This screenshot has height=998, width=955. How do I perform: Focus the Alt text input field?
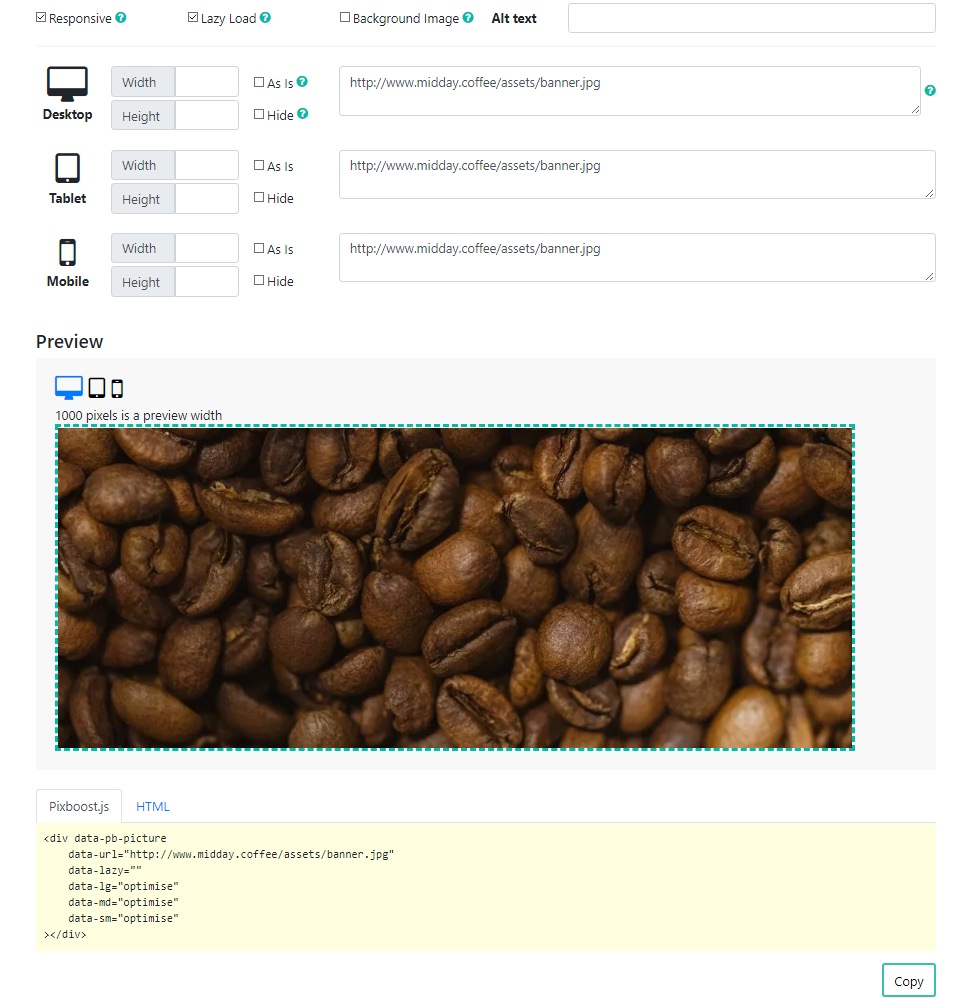coord(751,18)
